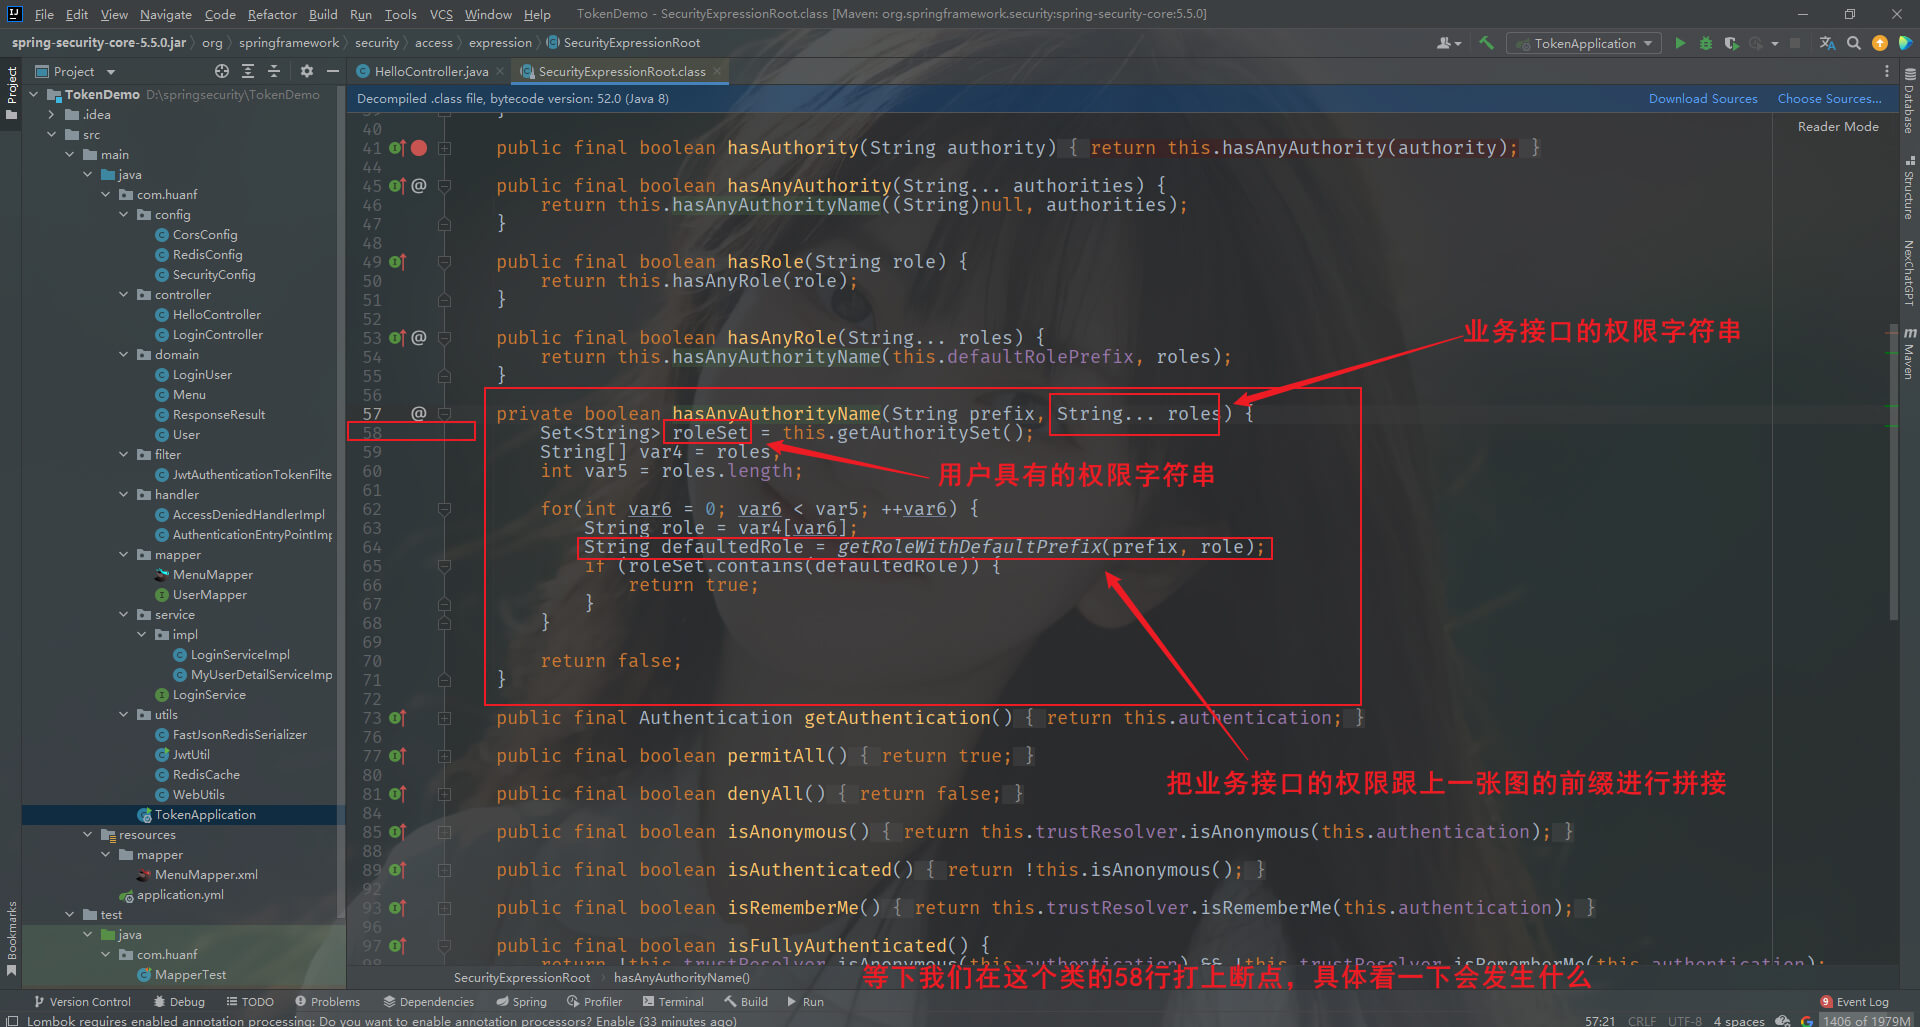Open the Spring tool window
This screenshot has width=1920, height=1027.
click(521, 1001)
